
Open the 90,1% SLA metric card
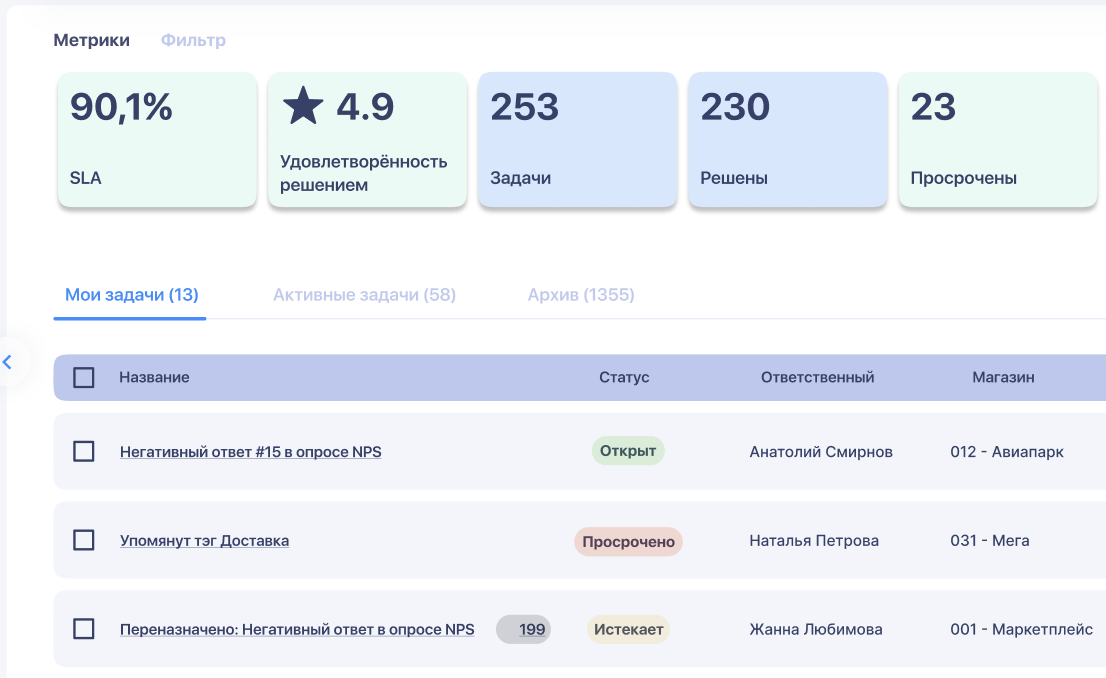click(157, 140)
